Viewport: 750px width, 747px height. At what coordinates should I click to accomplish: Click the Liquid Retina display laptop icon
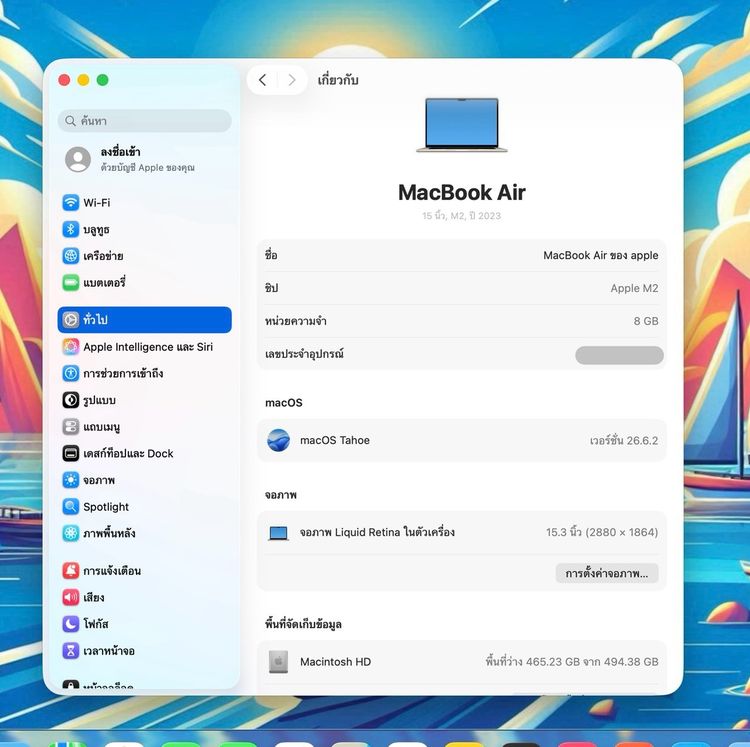click(278, 533)
